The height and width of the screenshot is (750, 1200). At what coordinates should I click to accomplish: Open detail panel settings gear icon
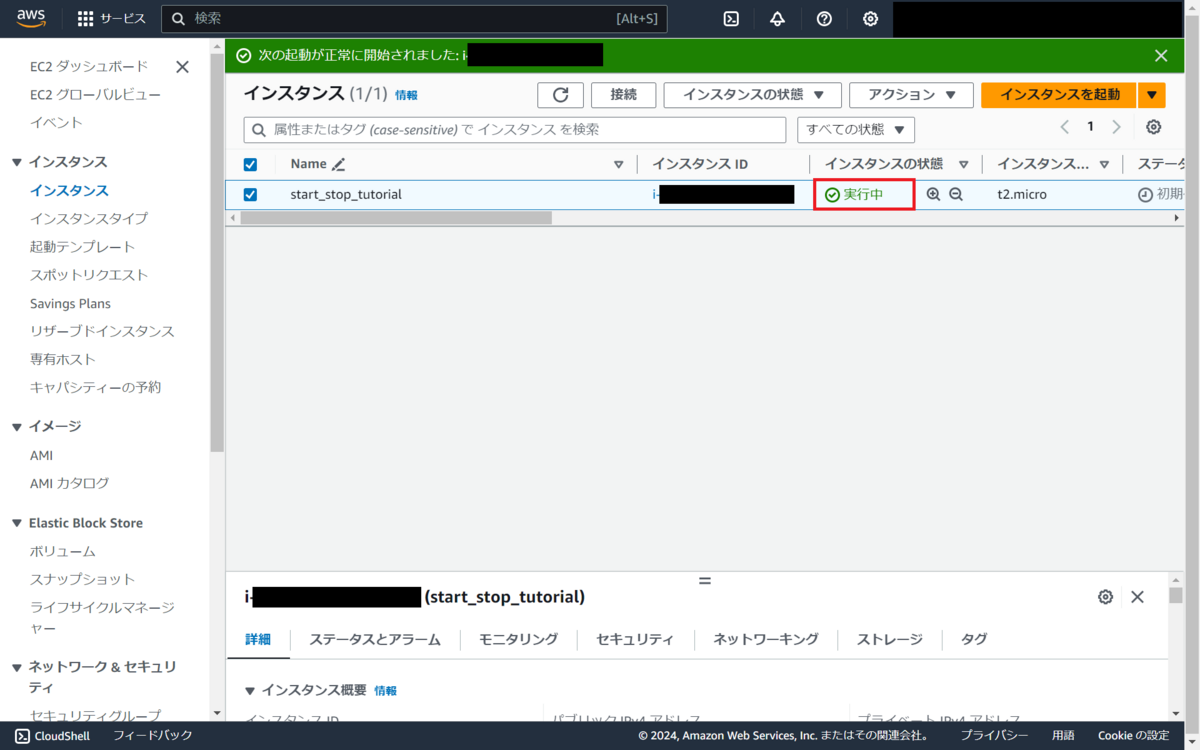coord(1105,597)
